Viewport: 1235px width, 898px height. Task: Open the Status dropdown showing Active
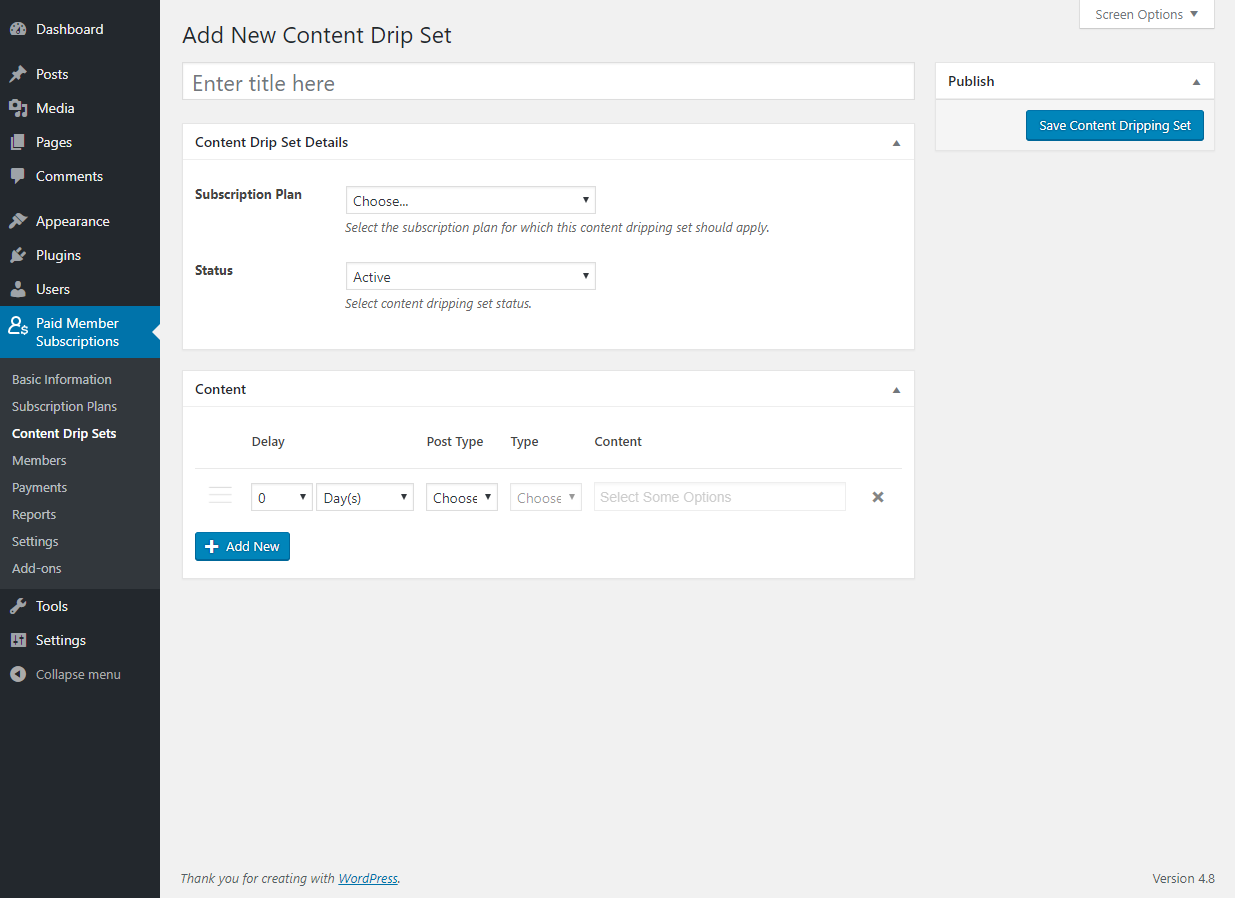[471, 276]
